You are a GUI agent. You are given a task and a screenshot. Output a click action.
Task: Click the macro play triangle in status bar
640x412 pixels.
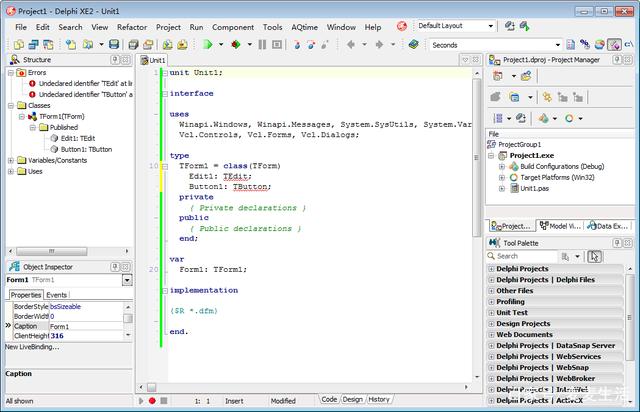tap(141, 401)
